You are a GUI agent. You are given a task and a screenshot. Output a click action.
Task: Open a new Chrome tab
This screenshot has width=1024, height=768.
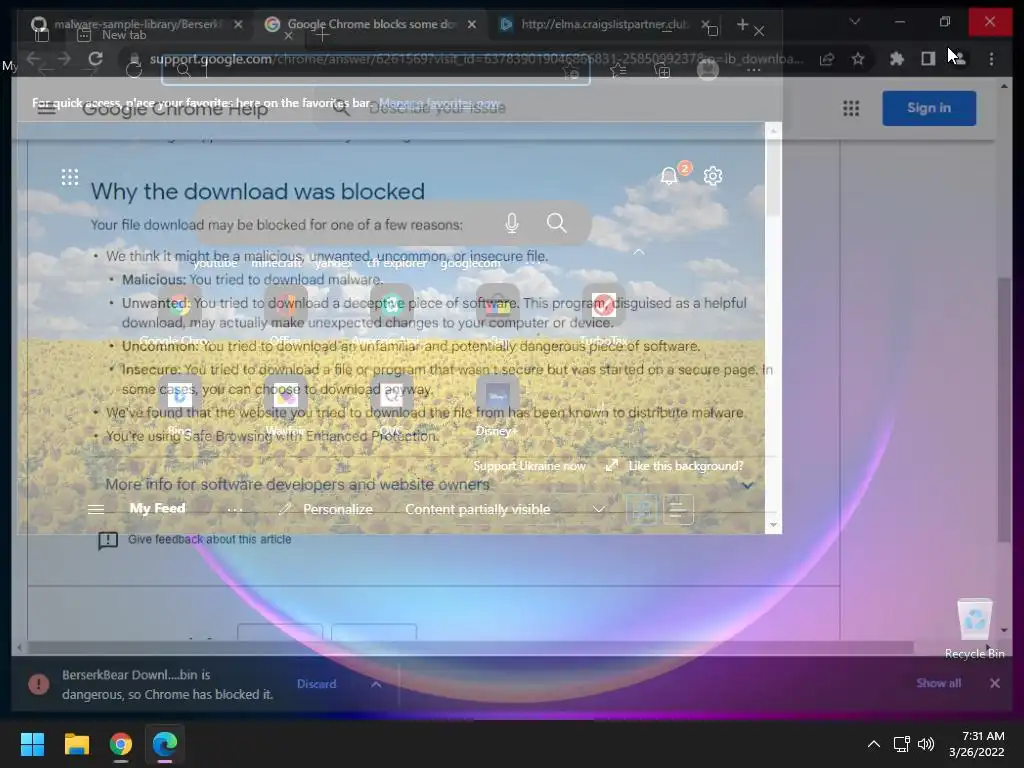point(743,24)
